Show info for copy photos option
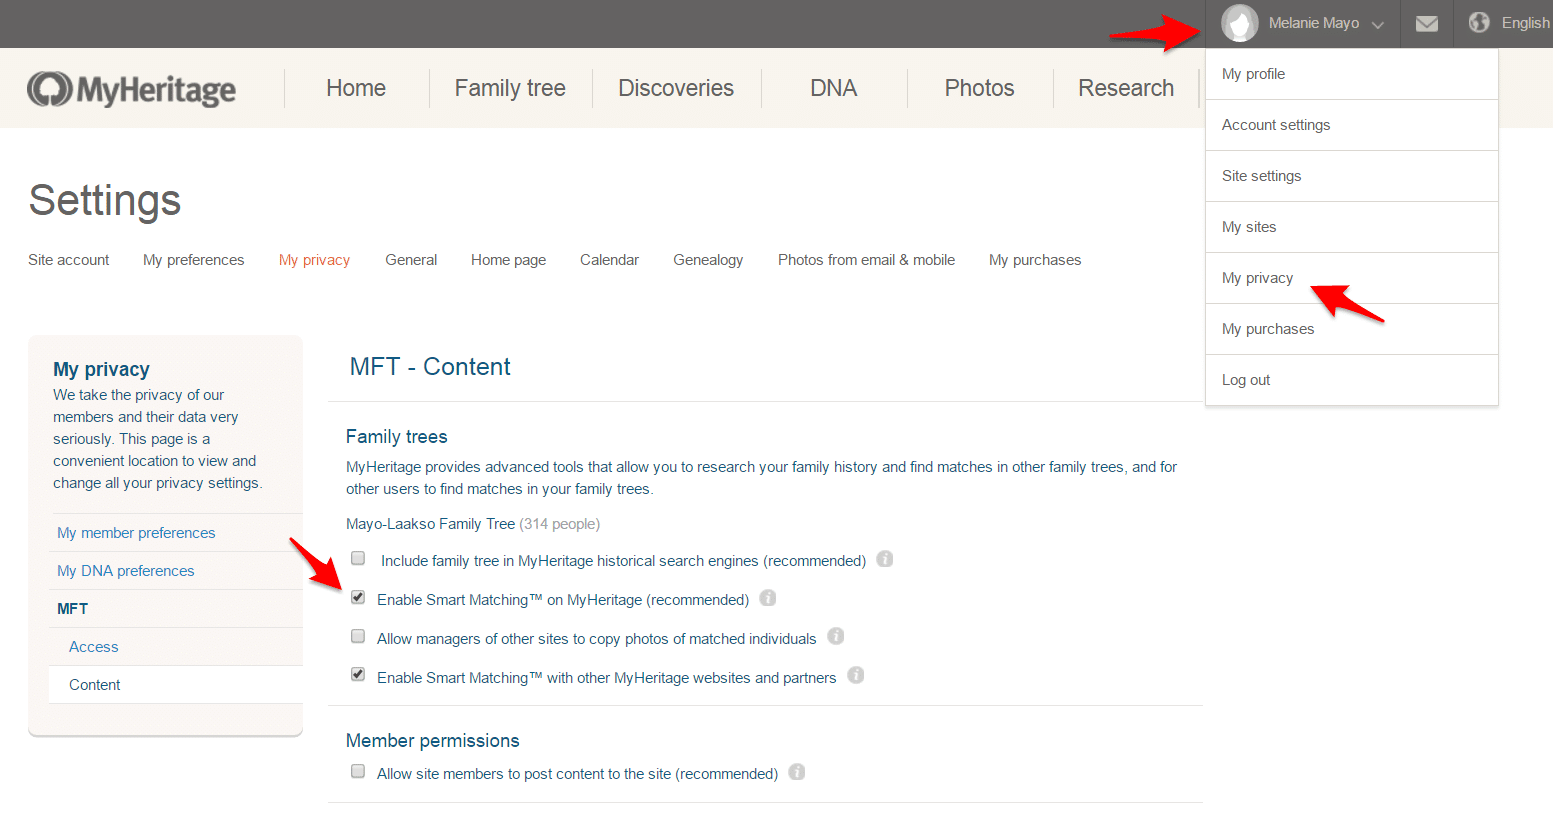 click(836, 636)
